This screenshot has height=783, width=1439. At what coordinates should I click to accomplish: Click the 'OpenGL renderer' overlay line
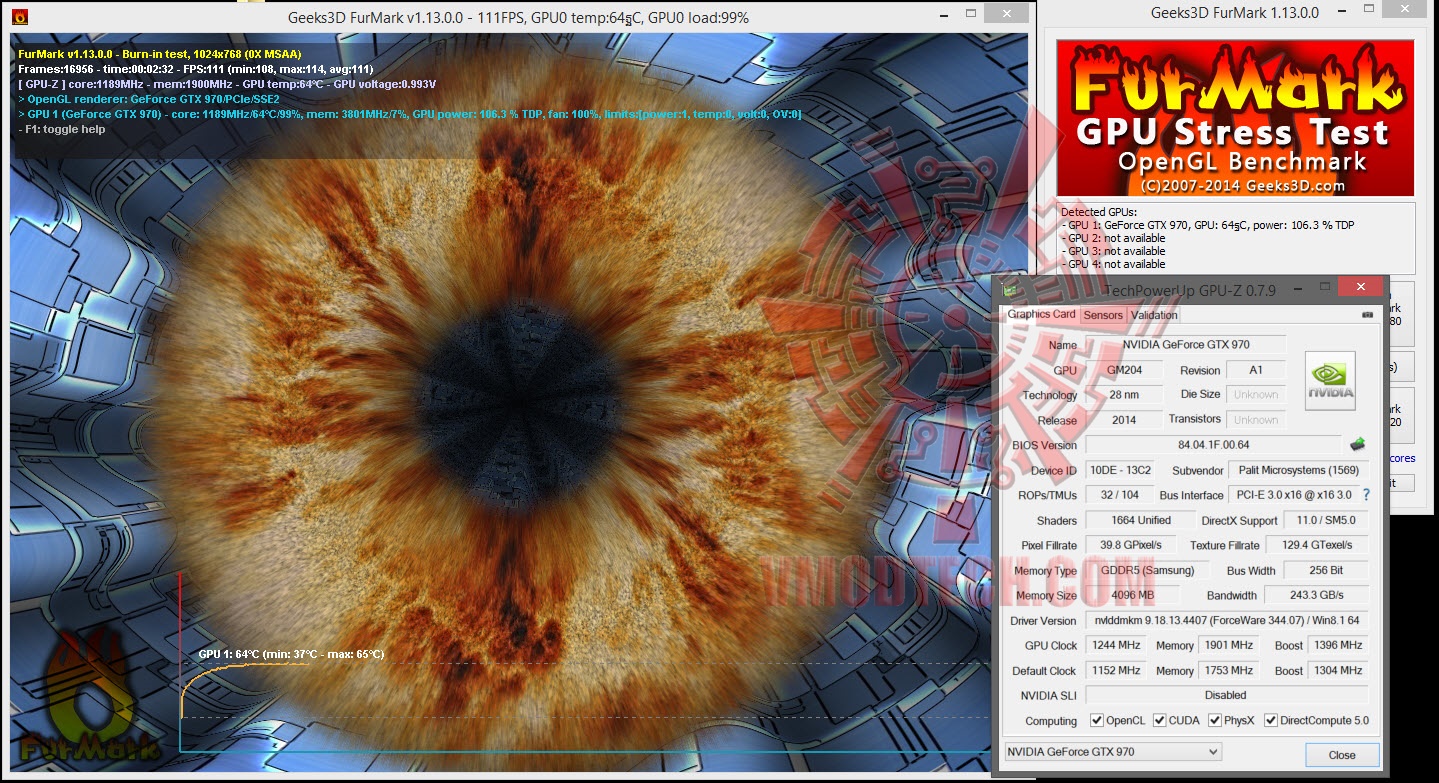tap(149, 99)
